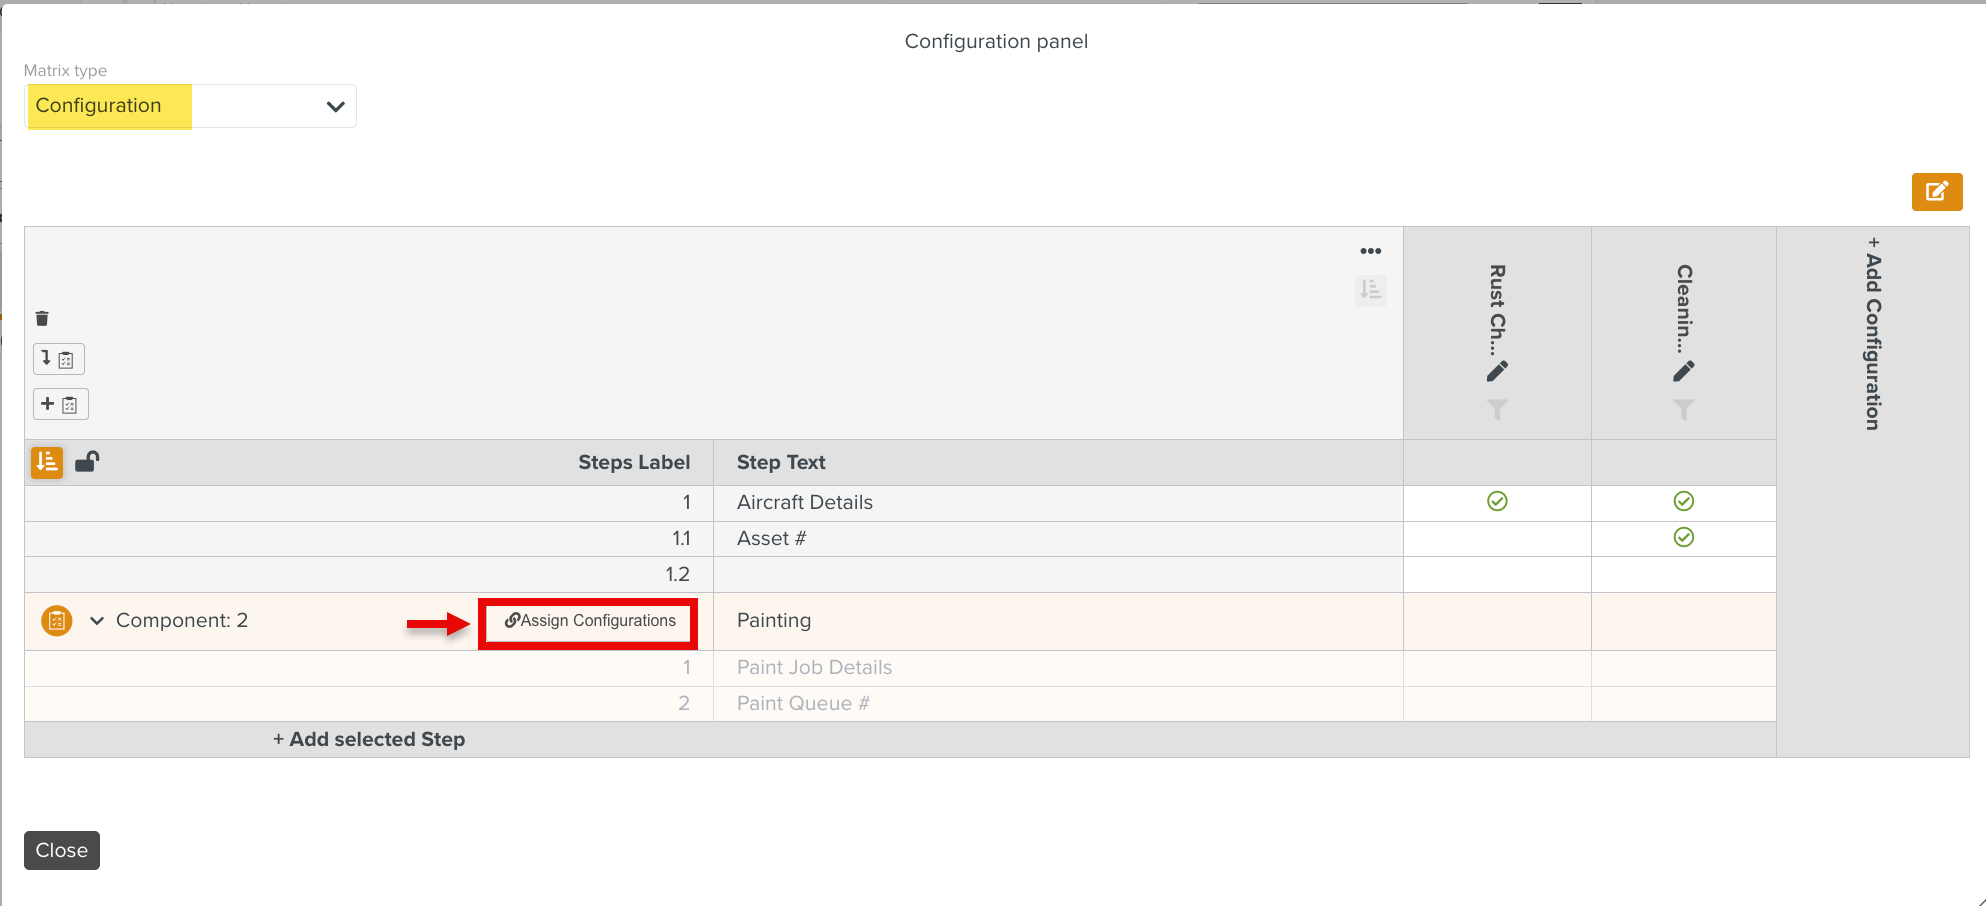Click the orange edit button top right
1986x906 pixels.
click(x=1937, y=191)
